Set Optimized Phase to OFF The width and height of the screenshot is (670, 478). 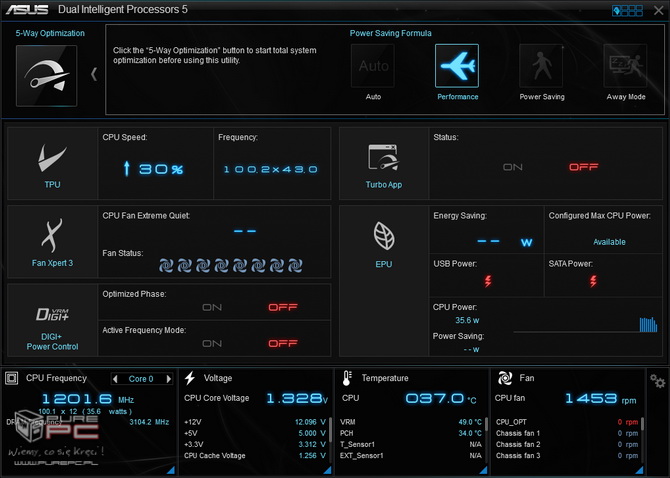(x=283, y=307)
